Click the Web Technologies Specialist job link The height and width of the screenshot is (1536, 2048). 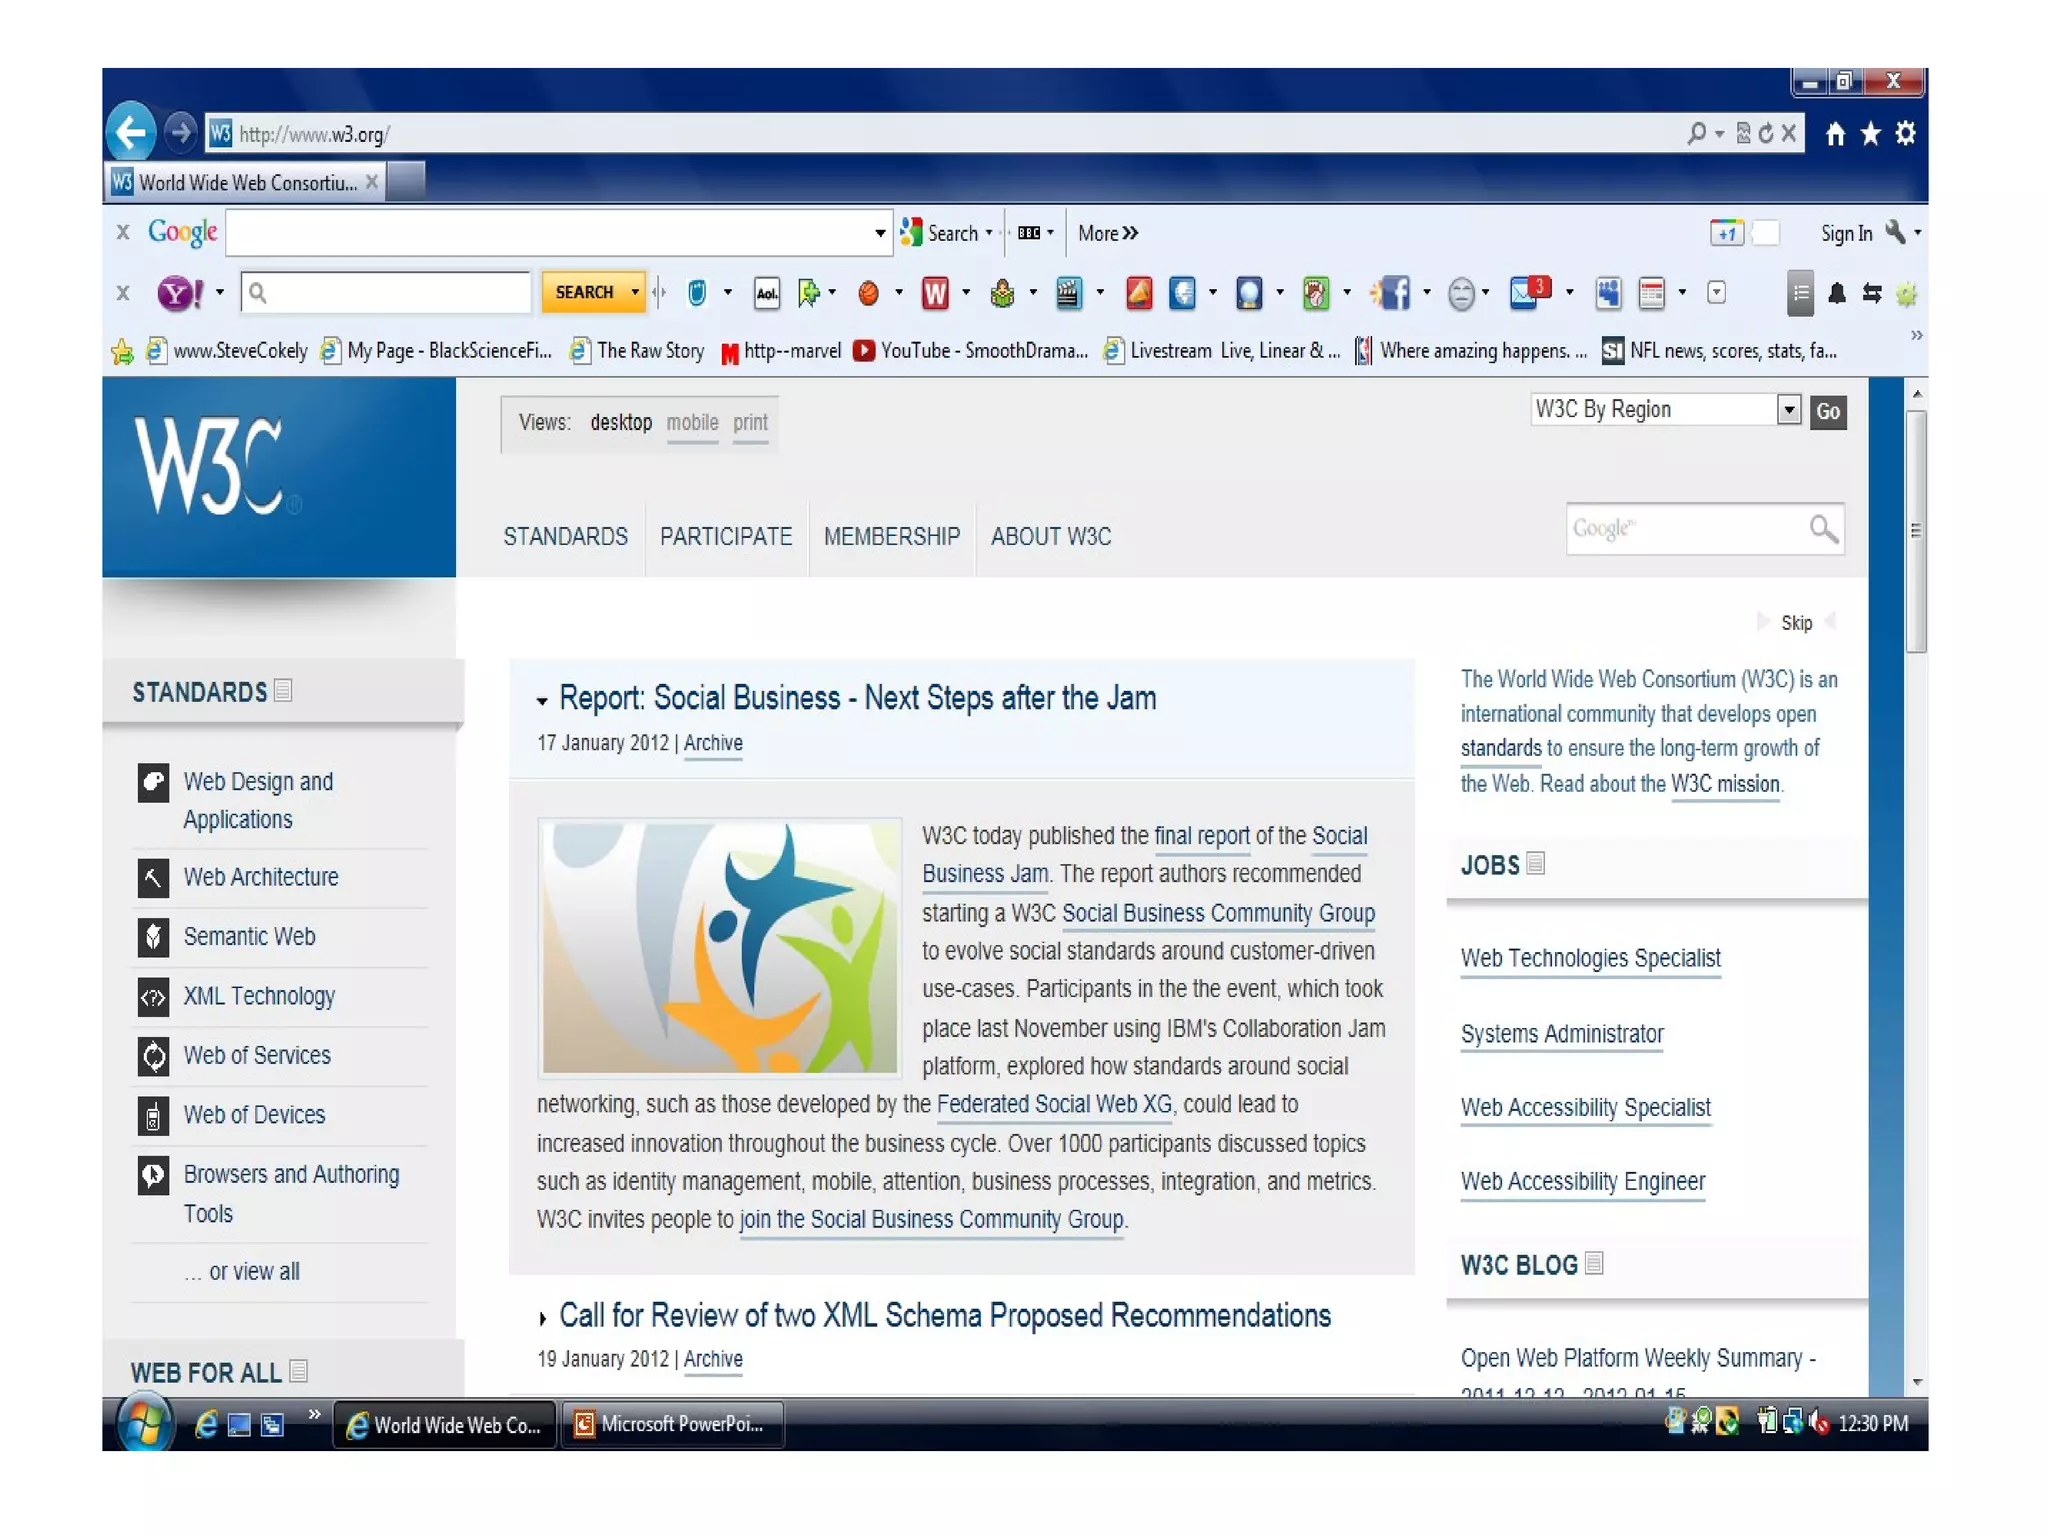pos(1590,958)
